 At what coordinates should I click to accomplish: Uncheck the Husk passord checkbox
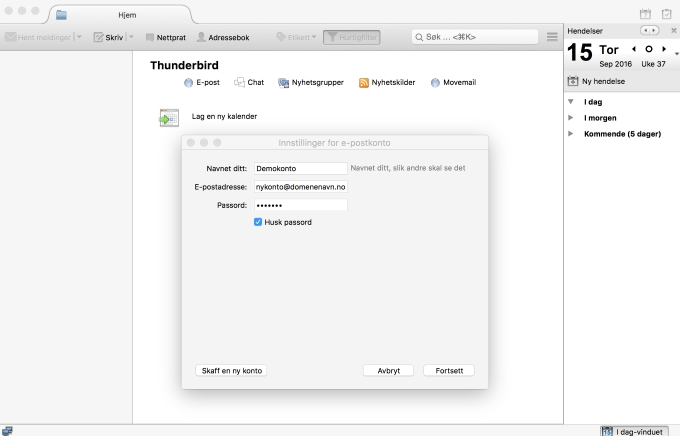258,222
